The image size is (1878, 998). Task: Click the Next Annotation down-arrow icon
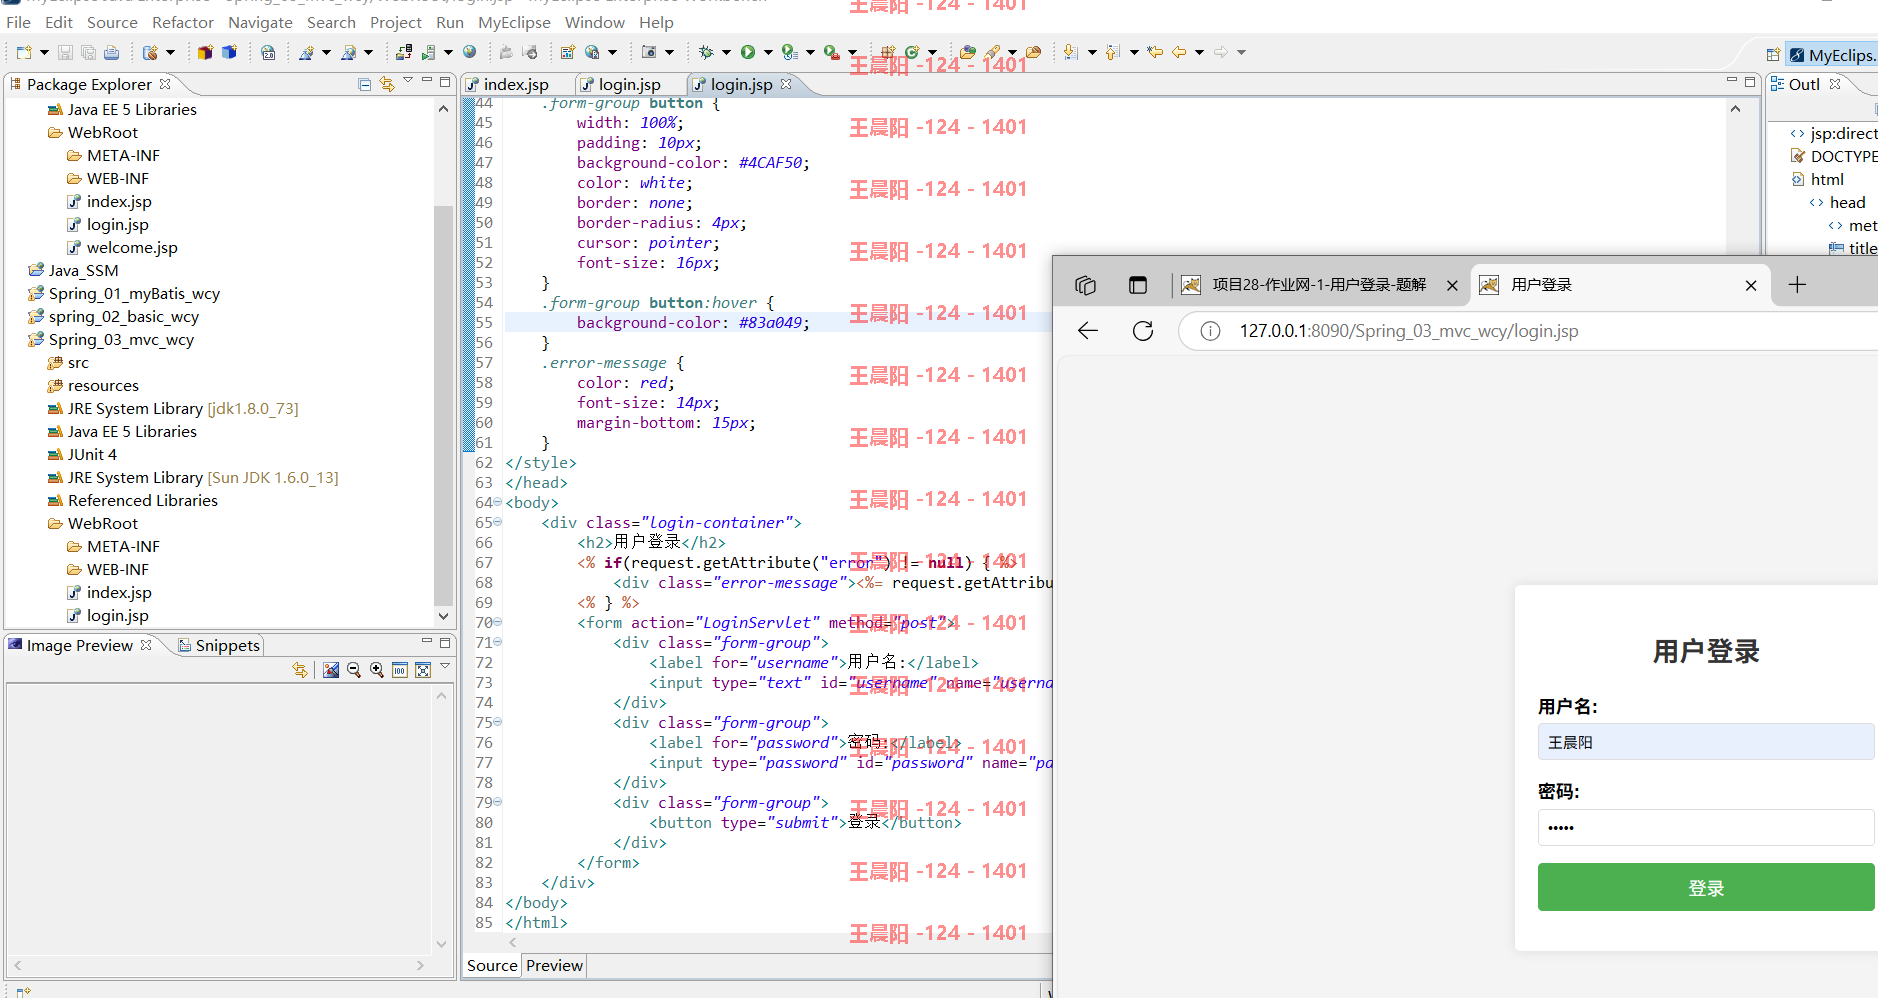pos(1071,53)
